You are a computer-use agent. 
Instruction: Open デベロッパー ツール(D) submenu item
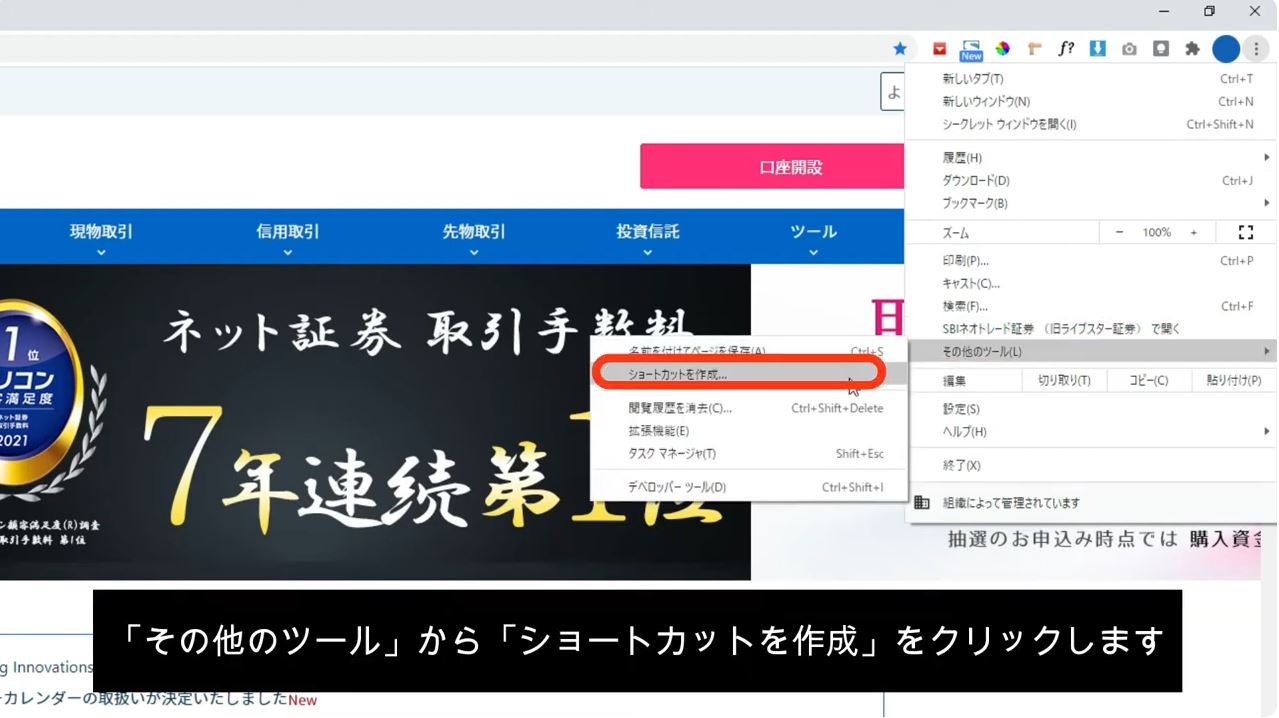click(x=748, y=488)
